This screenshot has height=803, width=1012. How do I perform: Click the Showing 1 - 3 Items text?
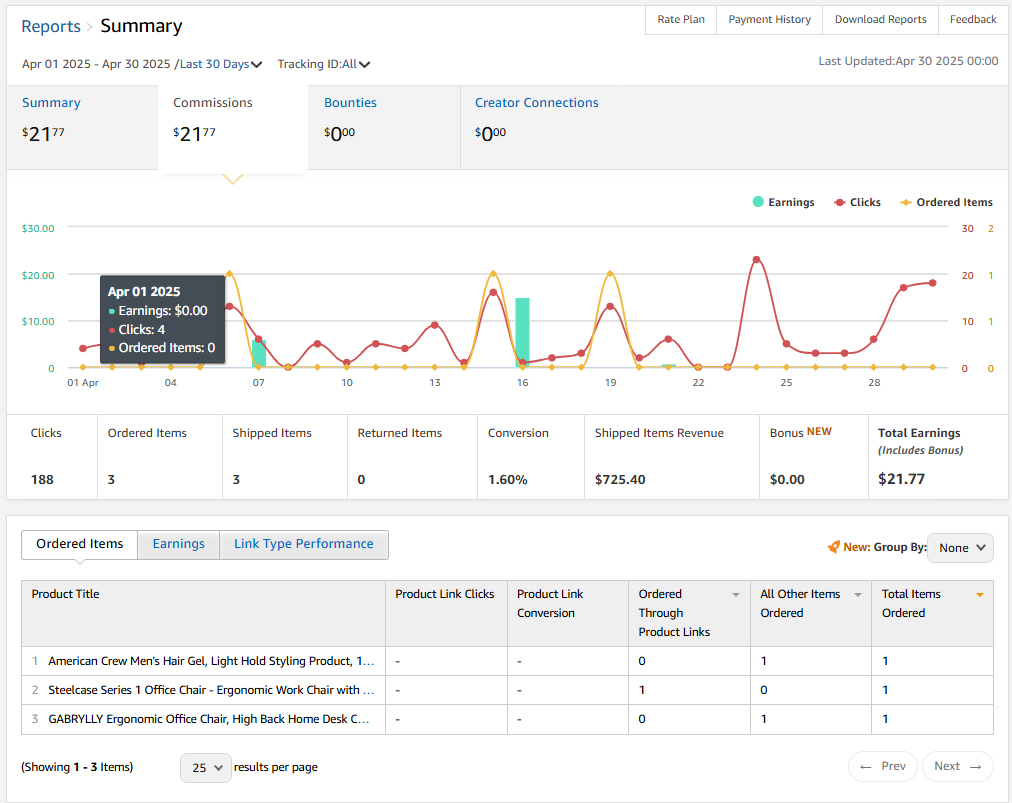(77, 767)
